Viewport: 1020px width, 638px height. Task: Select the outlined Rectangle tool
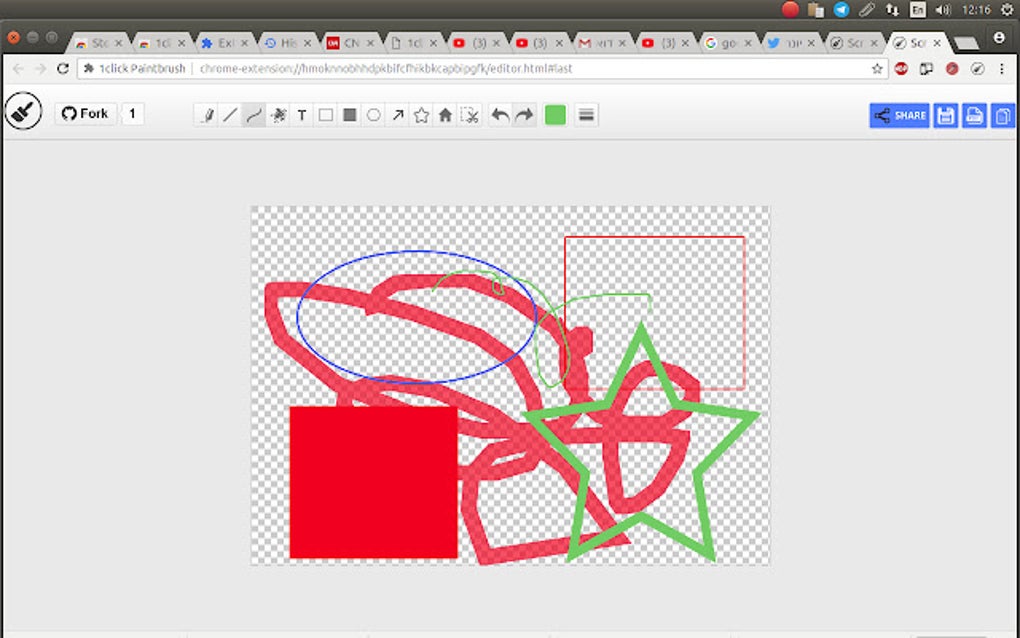(326, 115)
